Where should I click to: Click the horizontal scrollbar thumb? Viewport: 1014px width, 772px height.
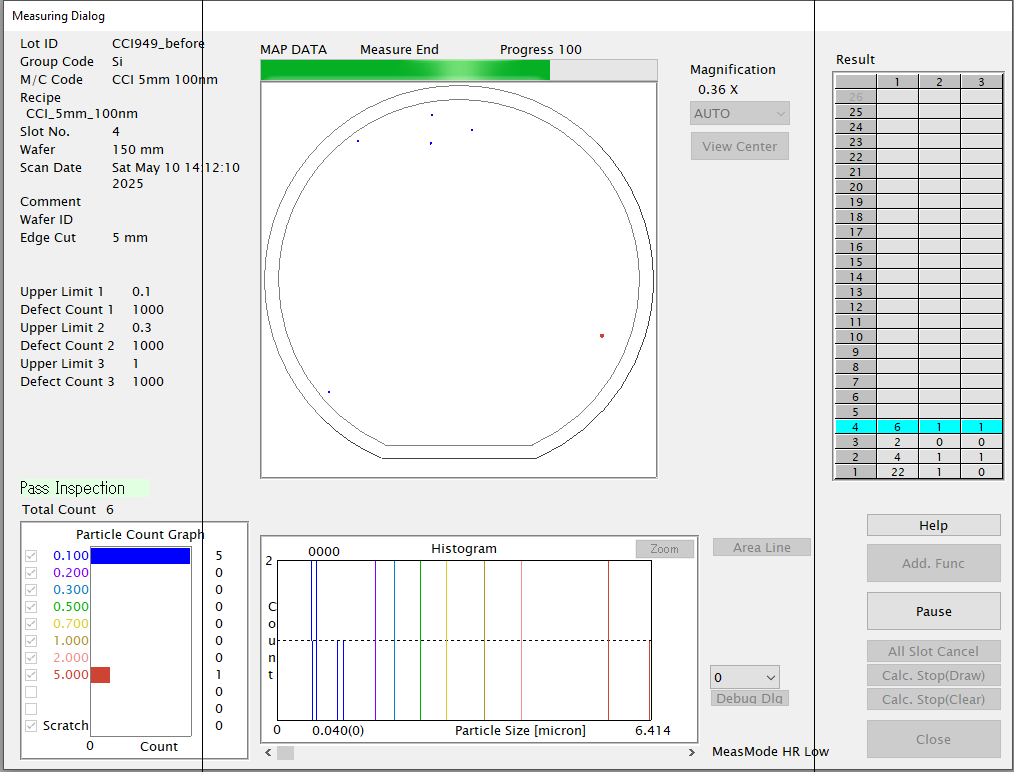(x=285, y=753)
